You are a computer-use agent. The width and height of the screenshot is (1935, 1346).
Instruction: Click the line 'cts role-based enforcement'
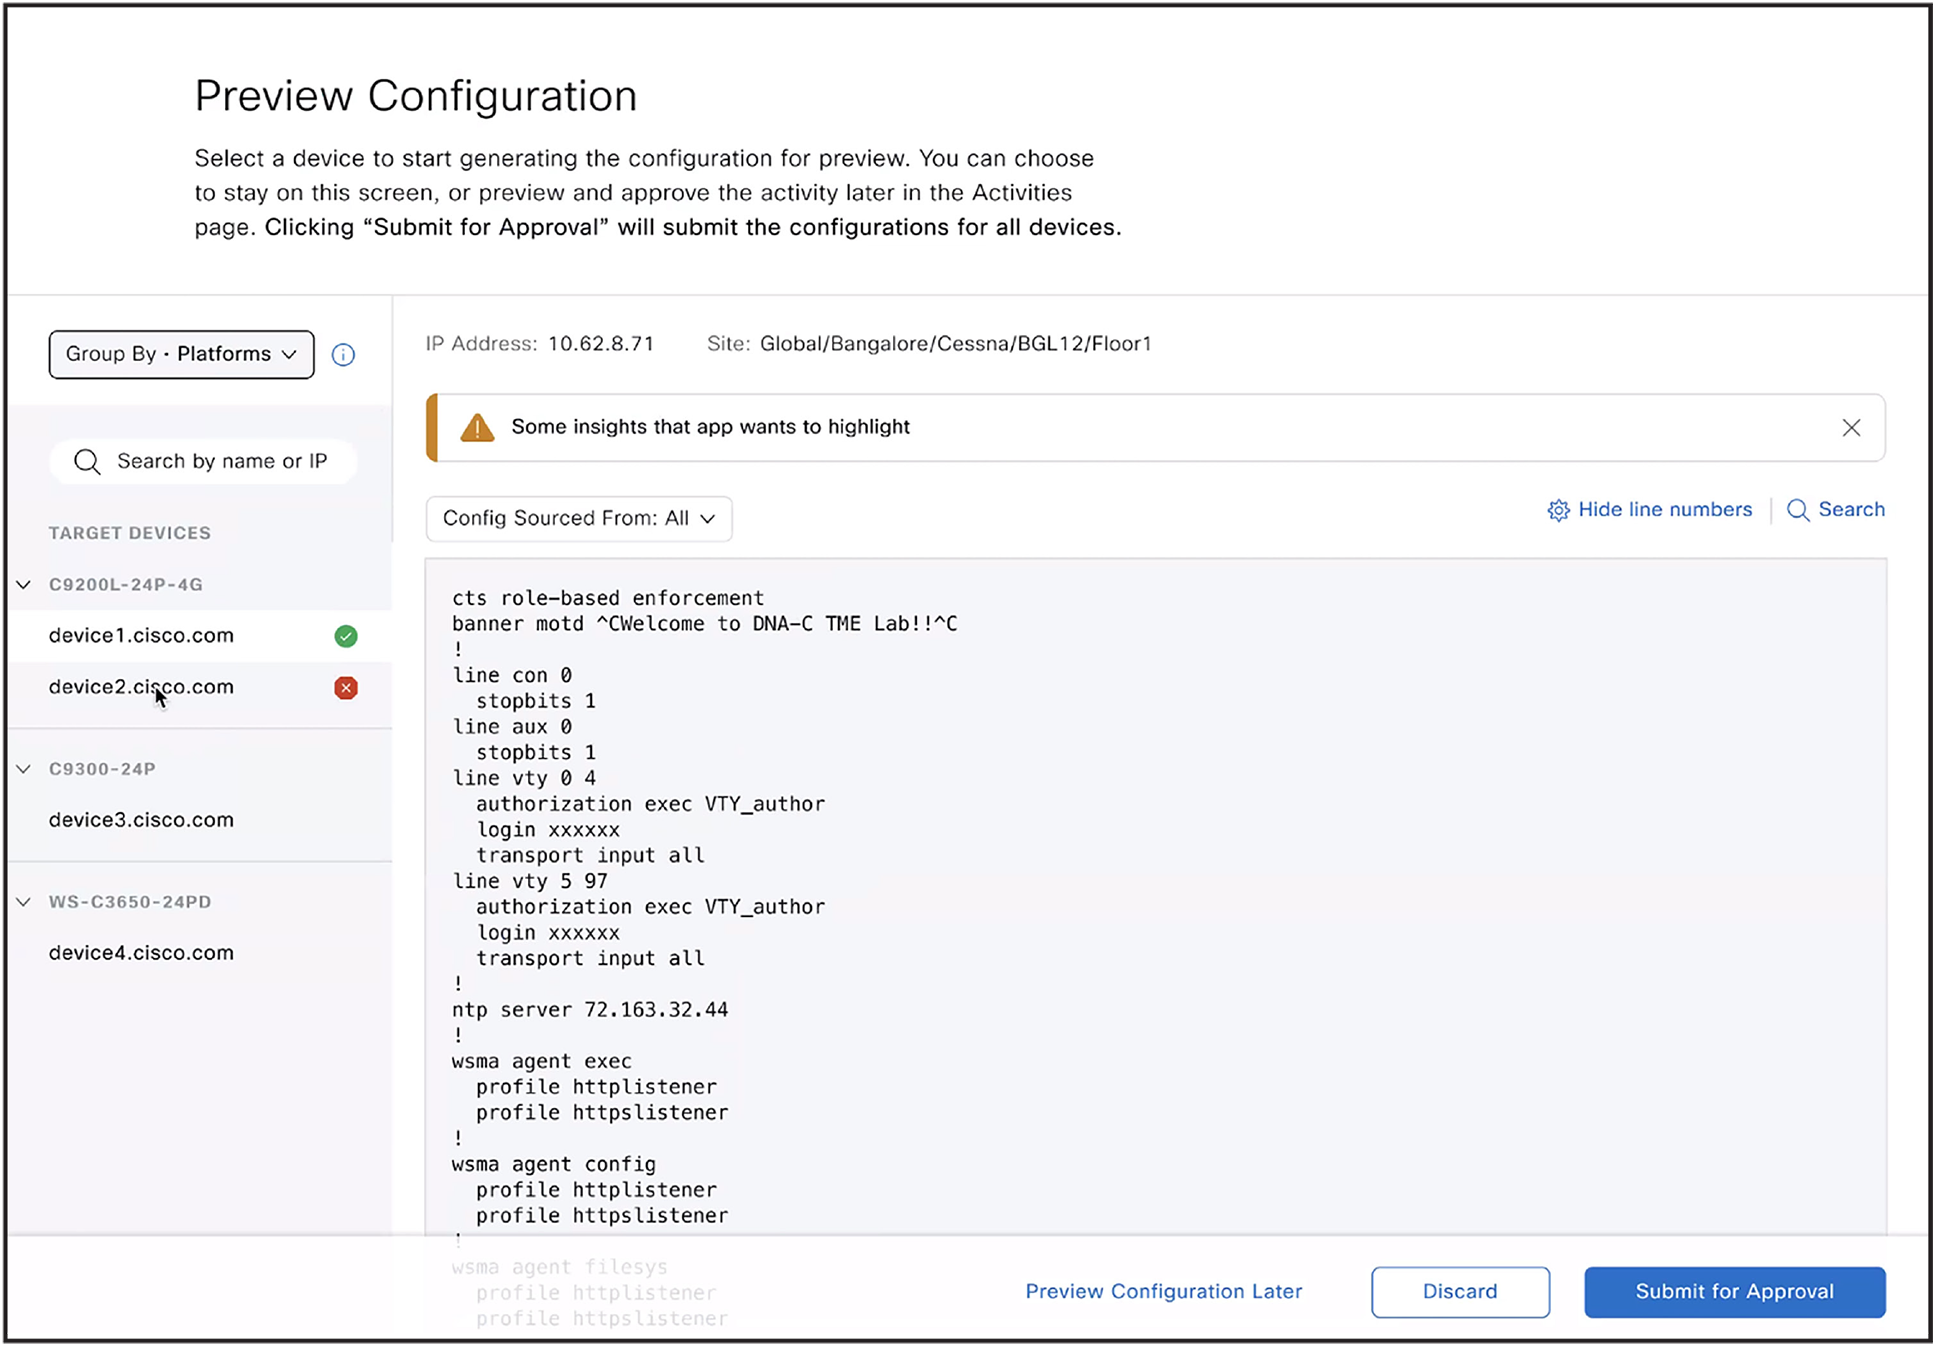click(x=608, y=598)
